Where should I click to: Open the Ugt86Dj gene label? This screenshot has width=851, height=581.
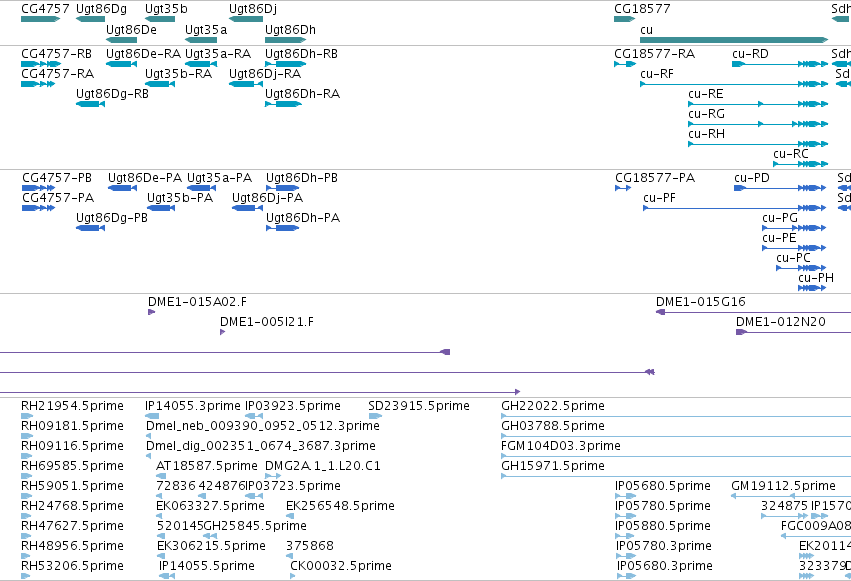click(x=252, y=9)
